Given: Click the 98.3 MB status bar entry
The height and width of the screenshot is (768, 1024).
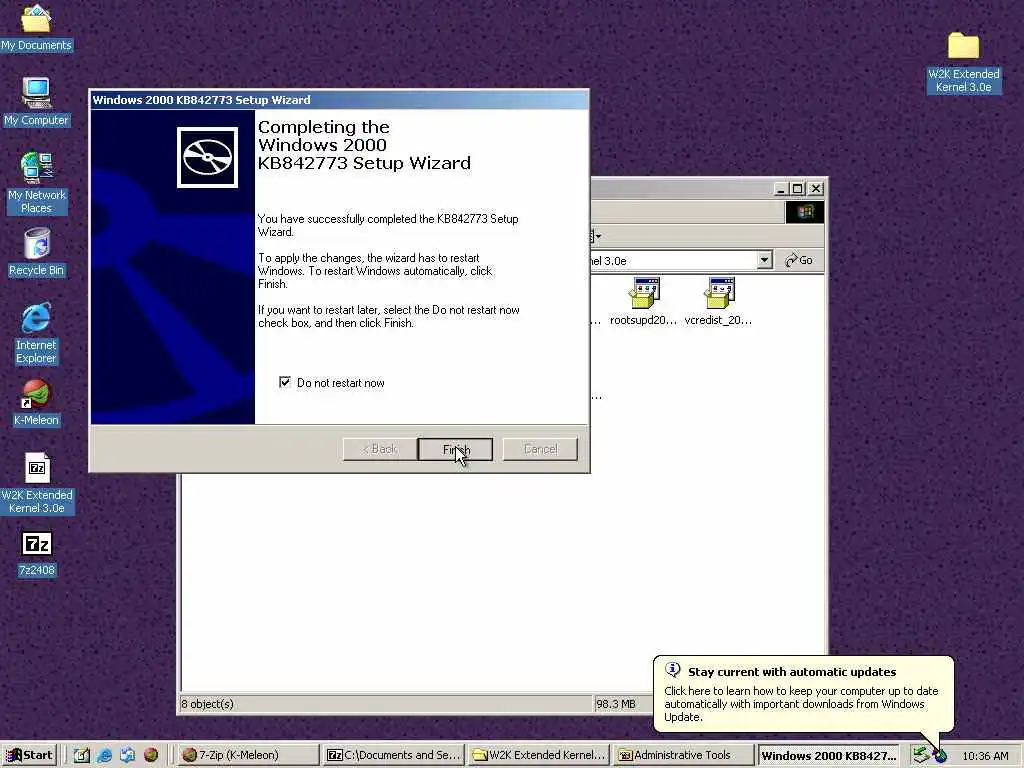Looking at the screenshot, I should [x=615, y=703].
